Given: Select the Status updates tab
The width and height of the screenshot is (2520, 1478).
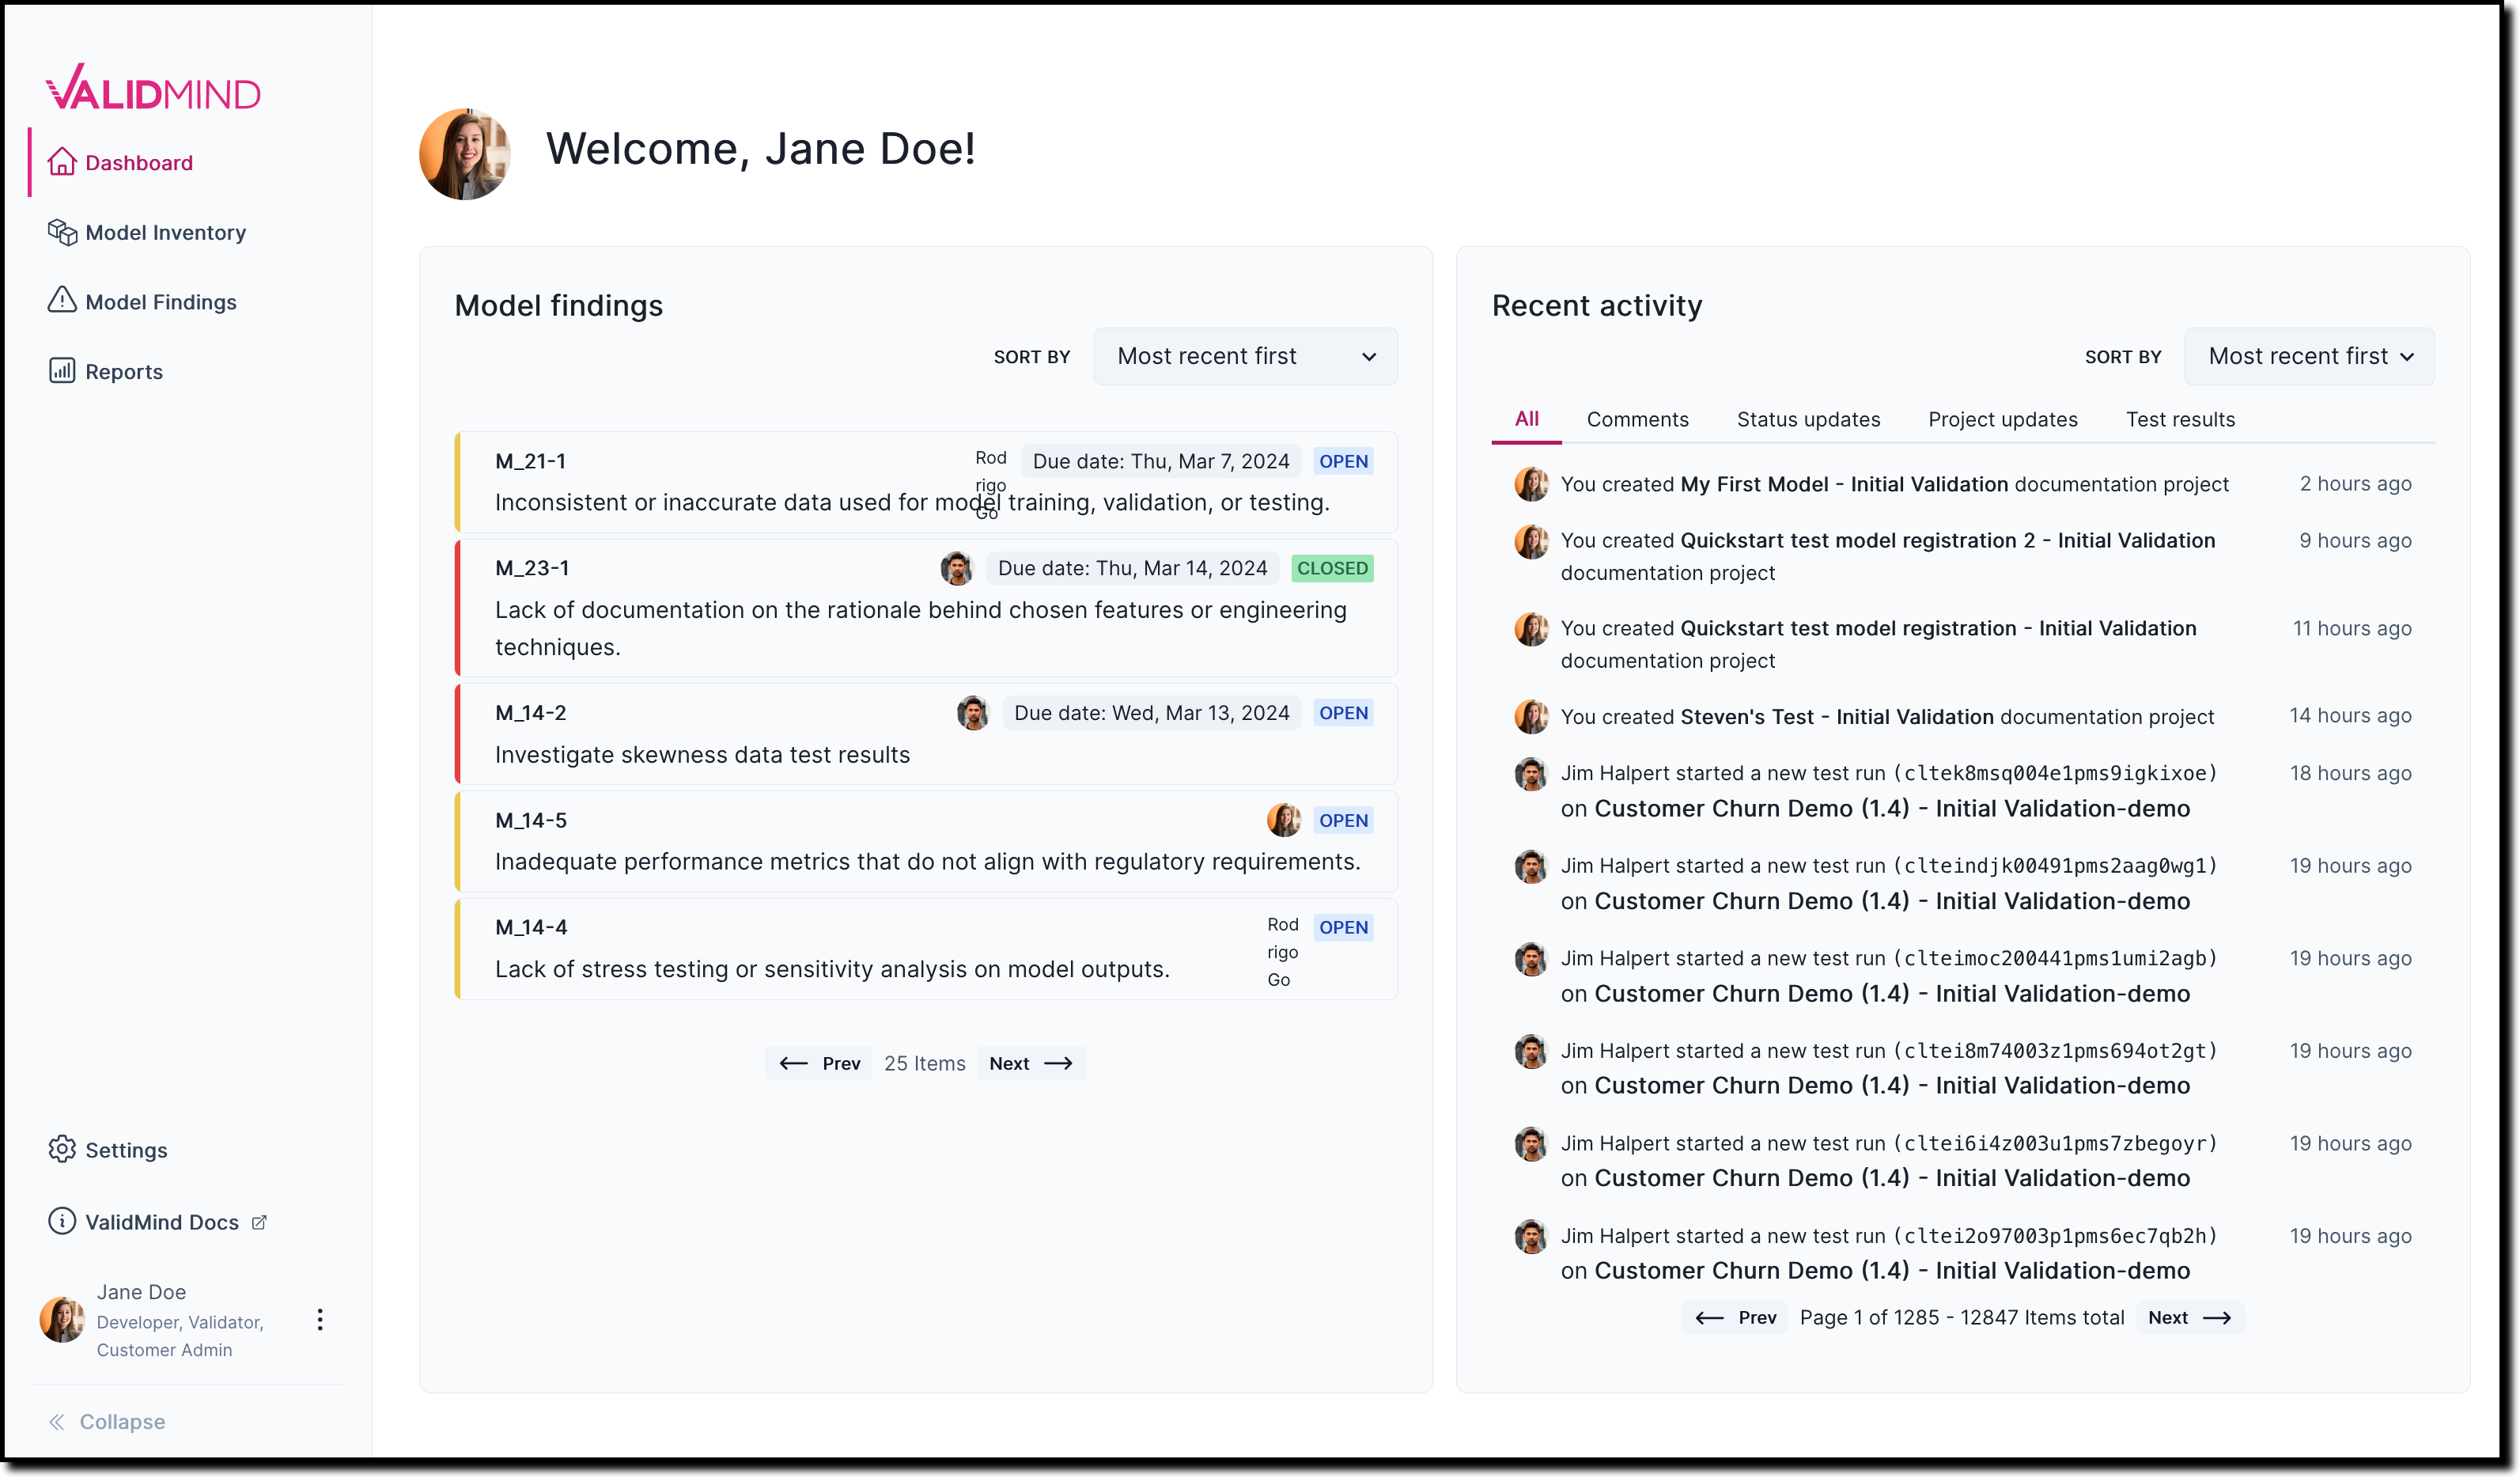Looking at the screenshot, I should pyautogui.click(x=1808, y=419).
